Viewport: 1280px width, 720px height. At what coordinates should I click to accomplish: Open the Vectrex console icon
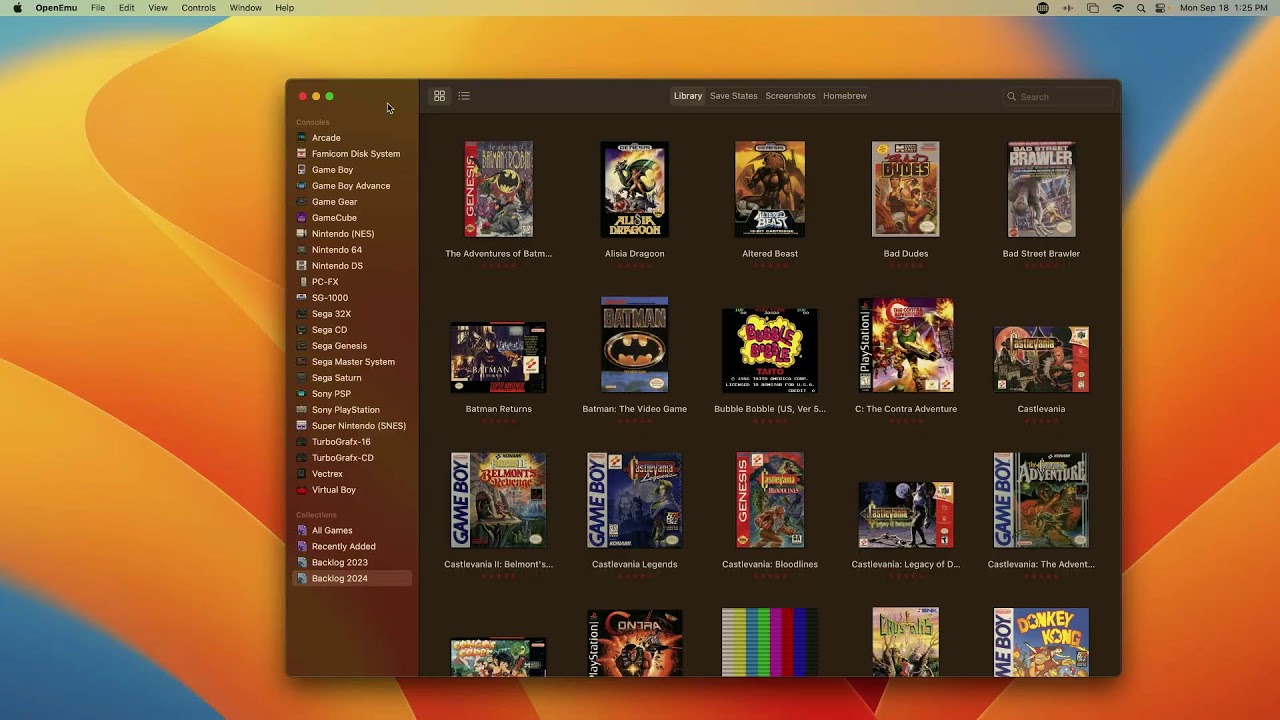click(302, 474)
